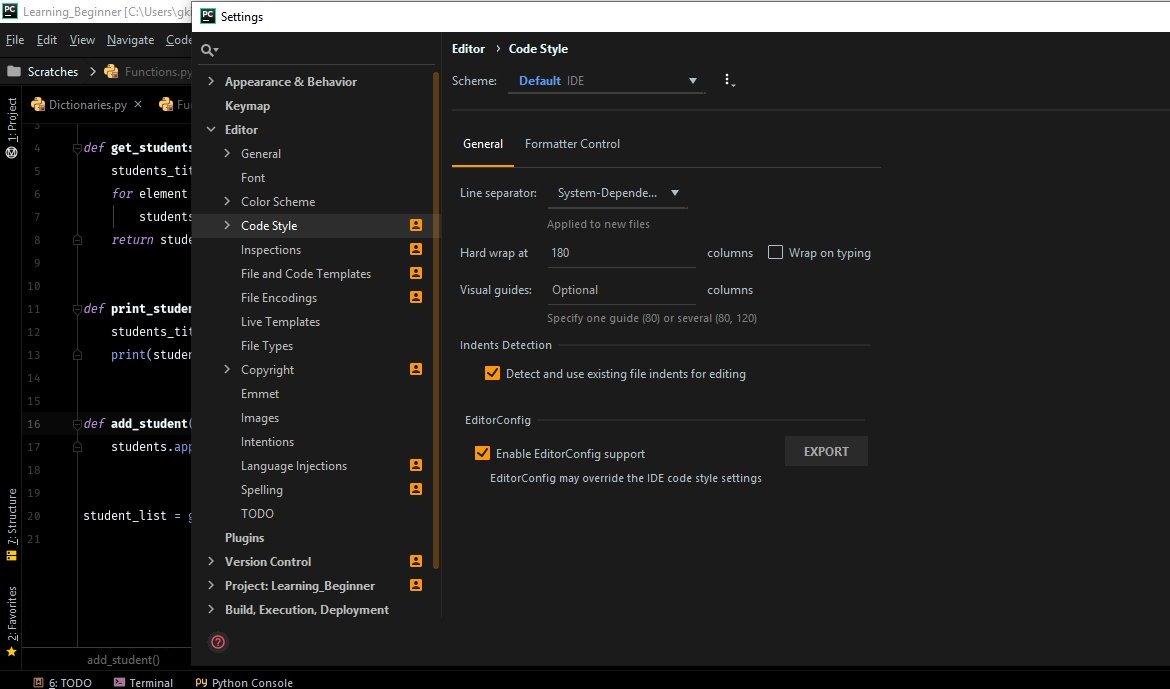Open the scheme actions three-dot menu

(728, 81)
